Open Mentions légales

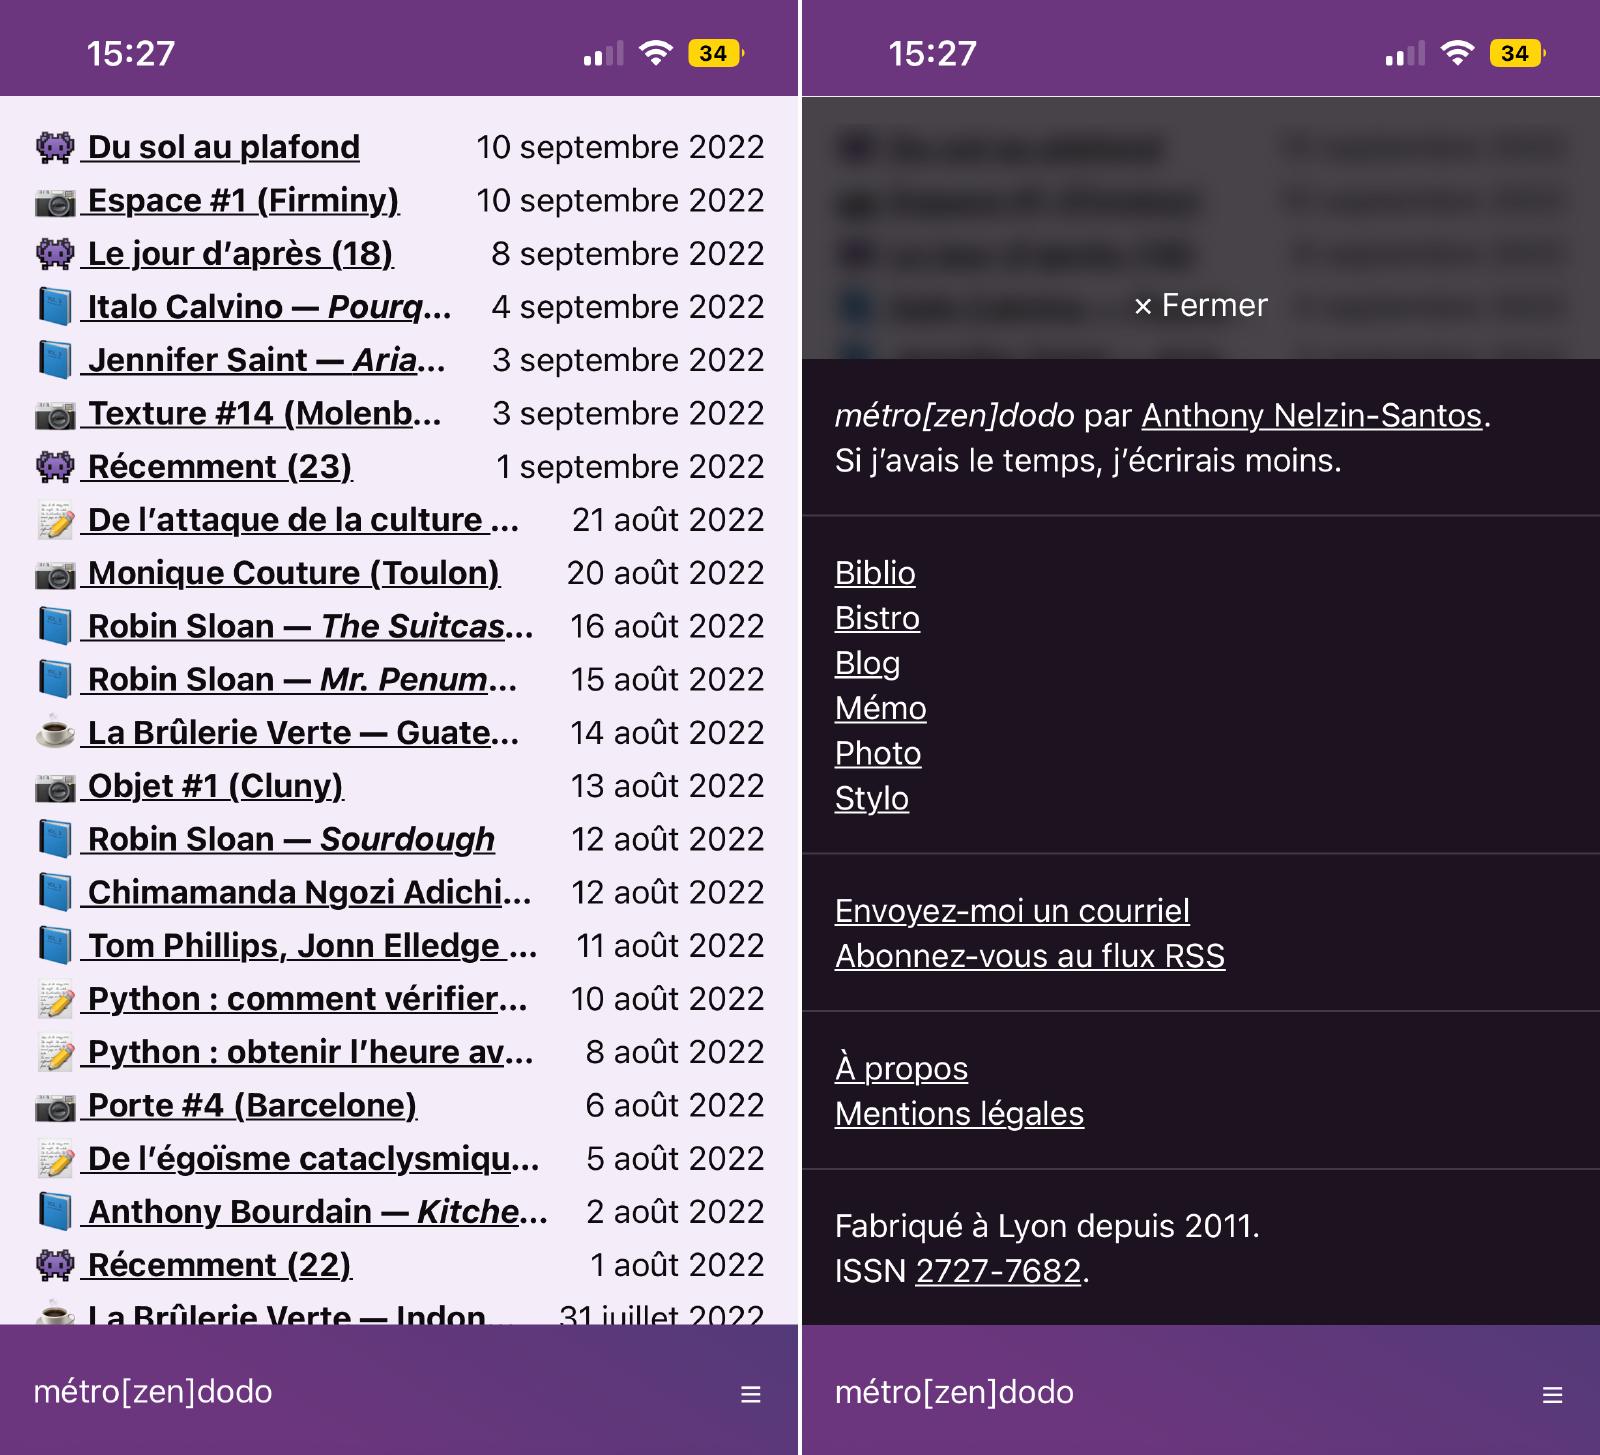(958, 1112)
